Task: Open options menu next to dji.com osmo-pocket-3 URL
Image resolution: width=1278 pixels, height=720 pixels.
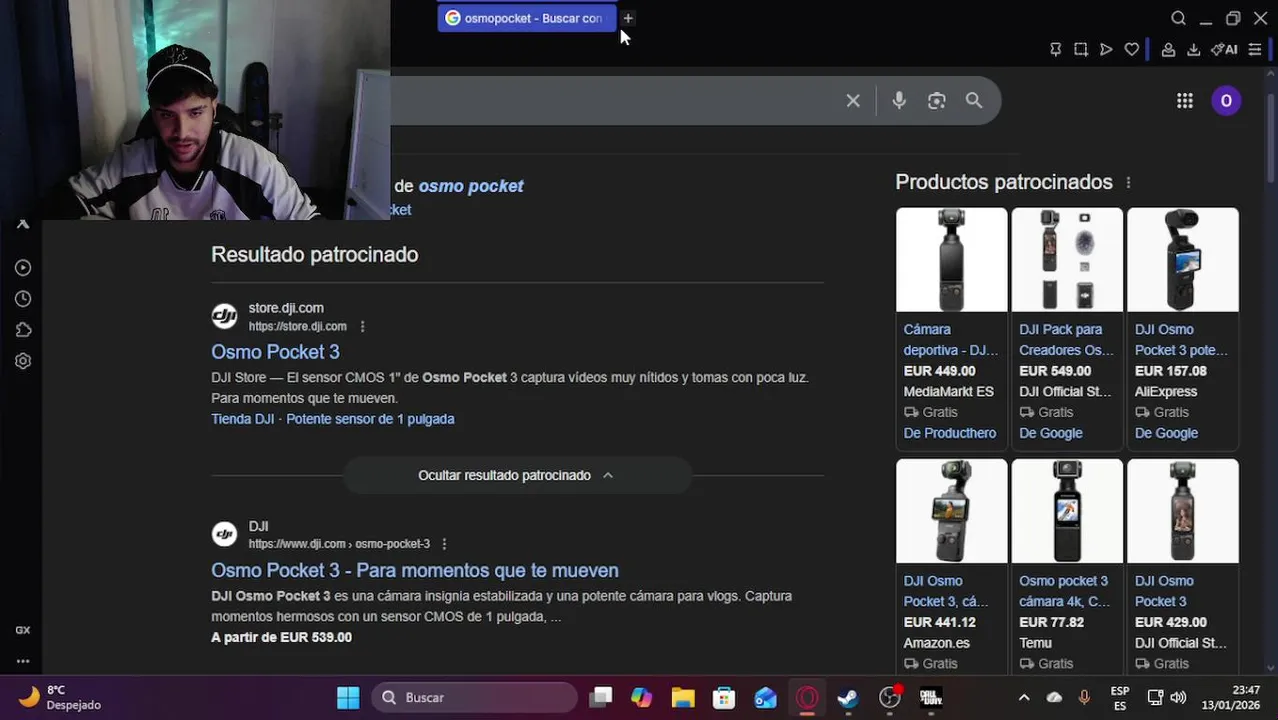Action: tap(444, 544)
